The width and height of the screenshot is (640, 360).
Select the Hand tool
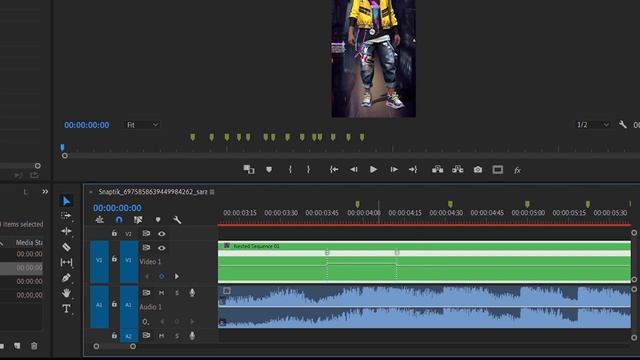coord(66,293)
